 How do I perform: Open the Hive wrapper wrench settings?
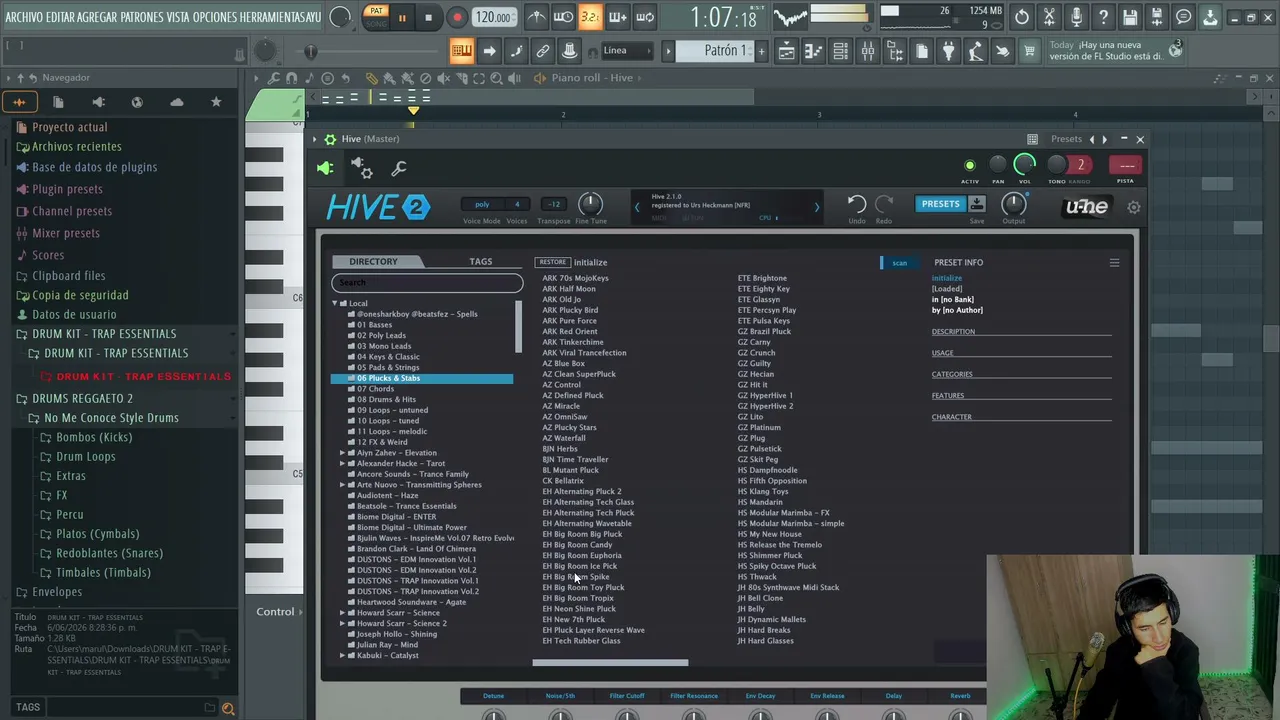[x=399, y=169]
